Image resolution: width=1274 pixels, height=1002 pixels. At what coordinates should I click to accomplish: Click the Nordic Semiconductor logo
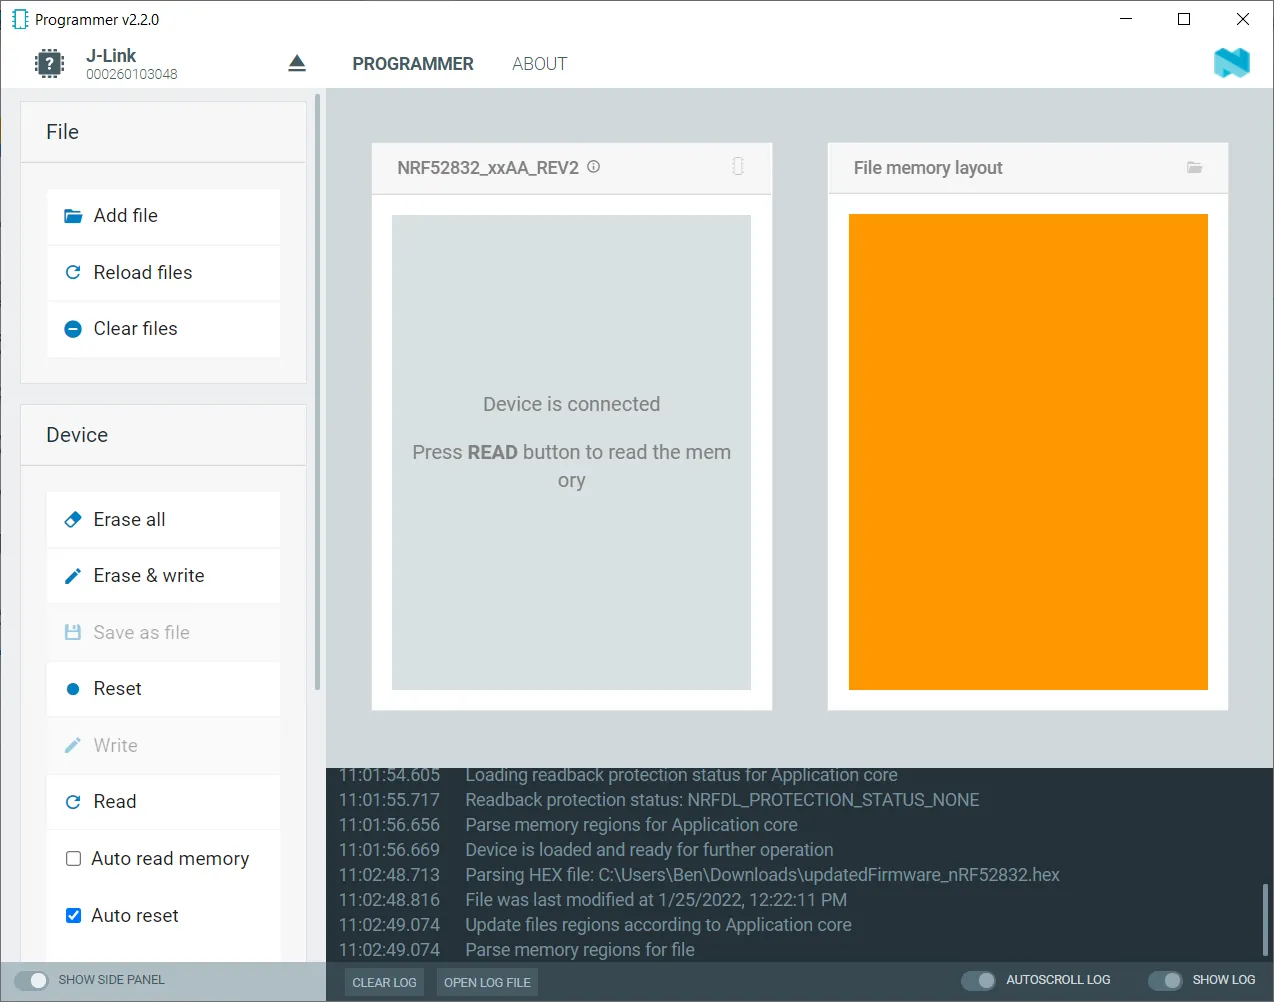point(1231,62)
